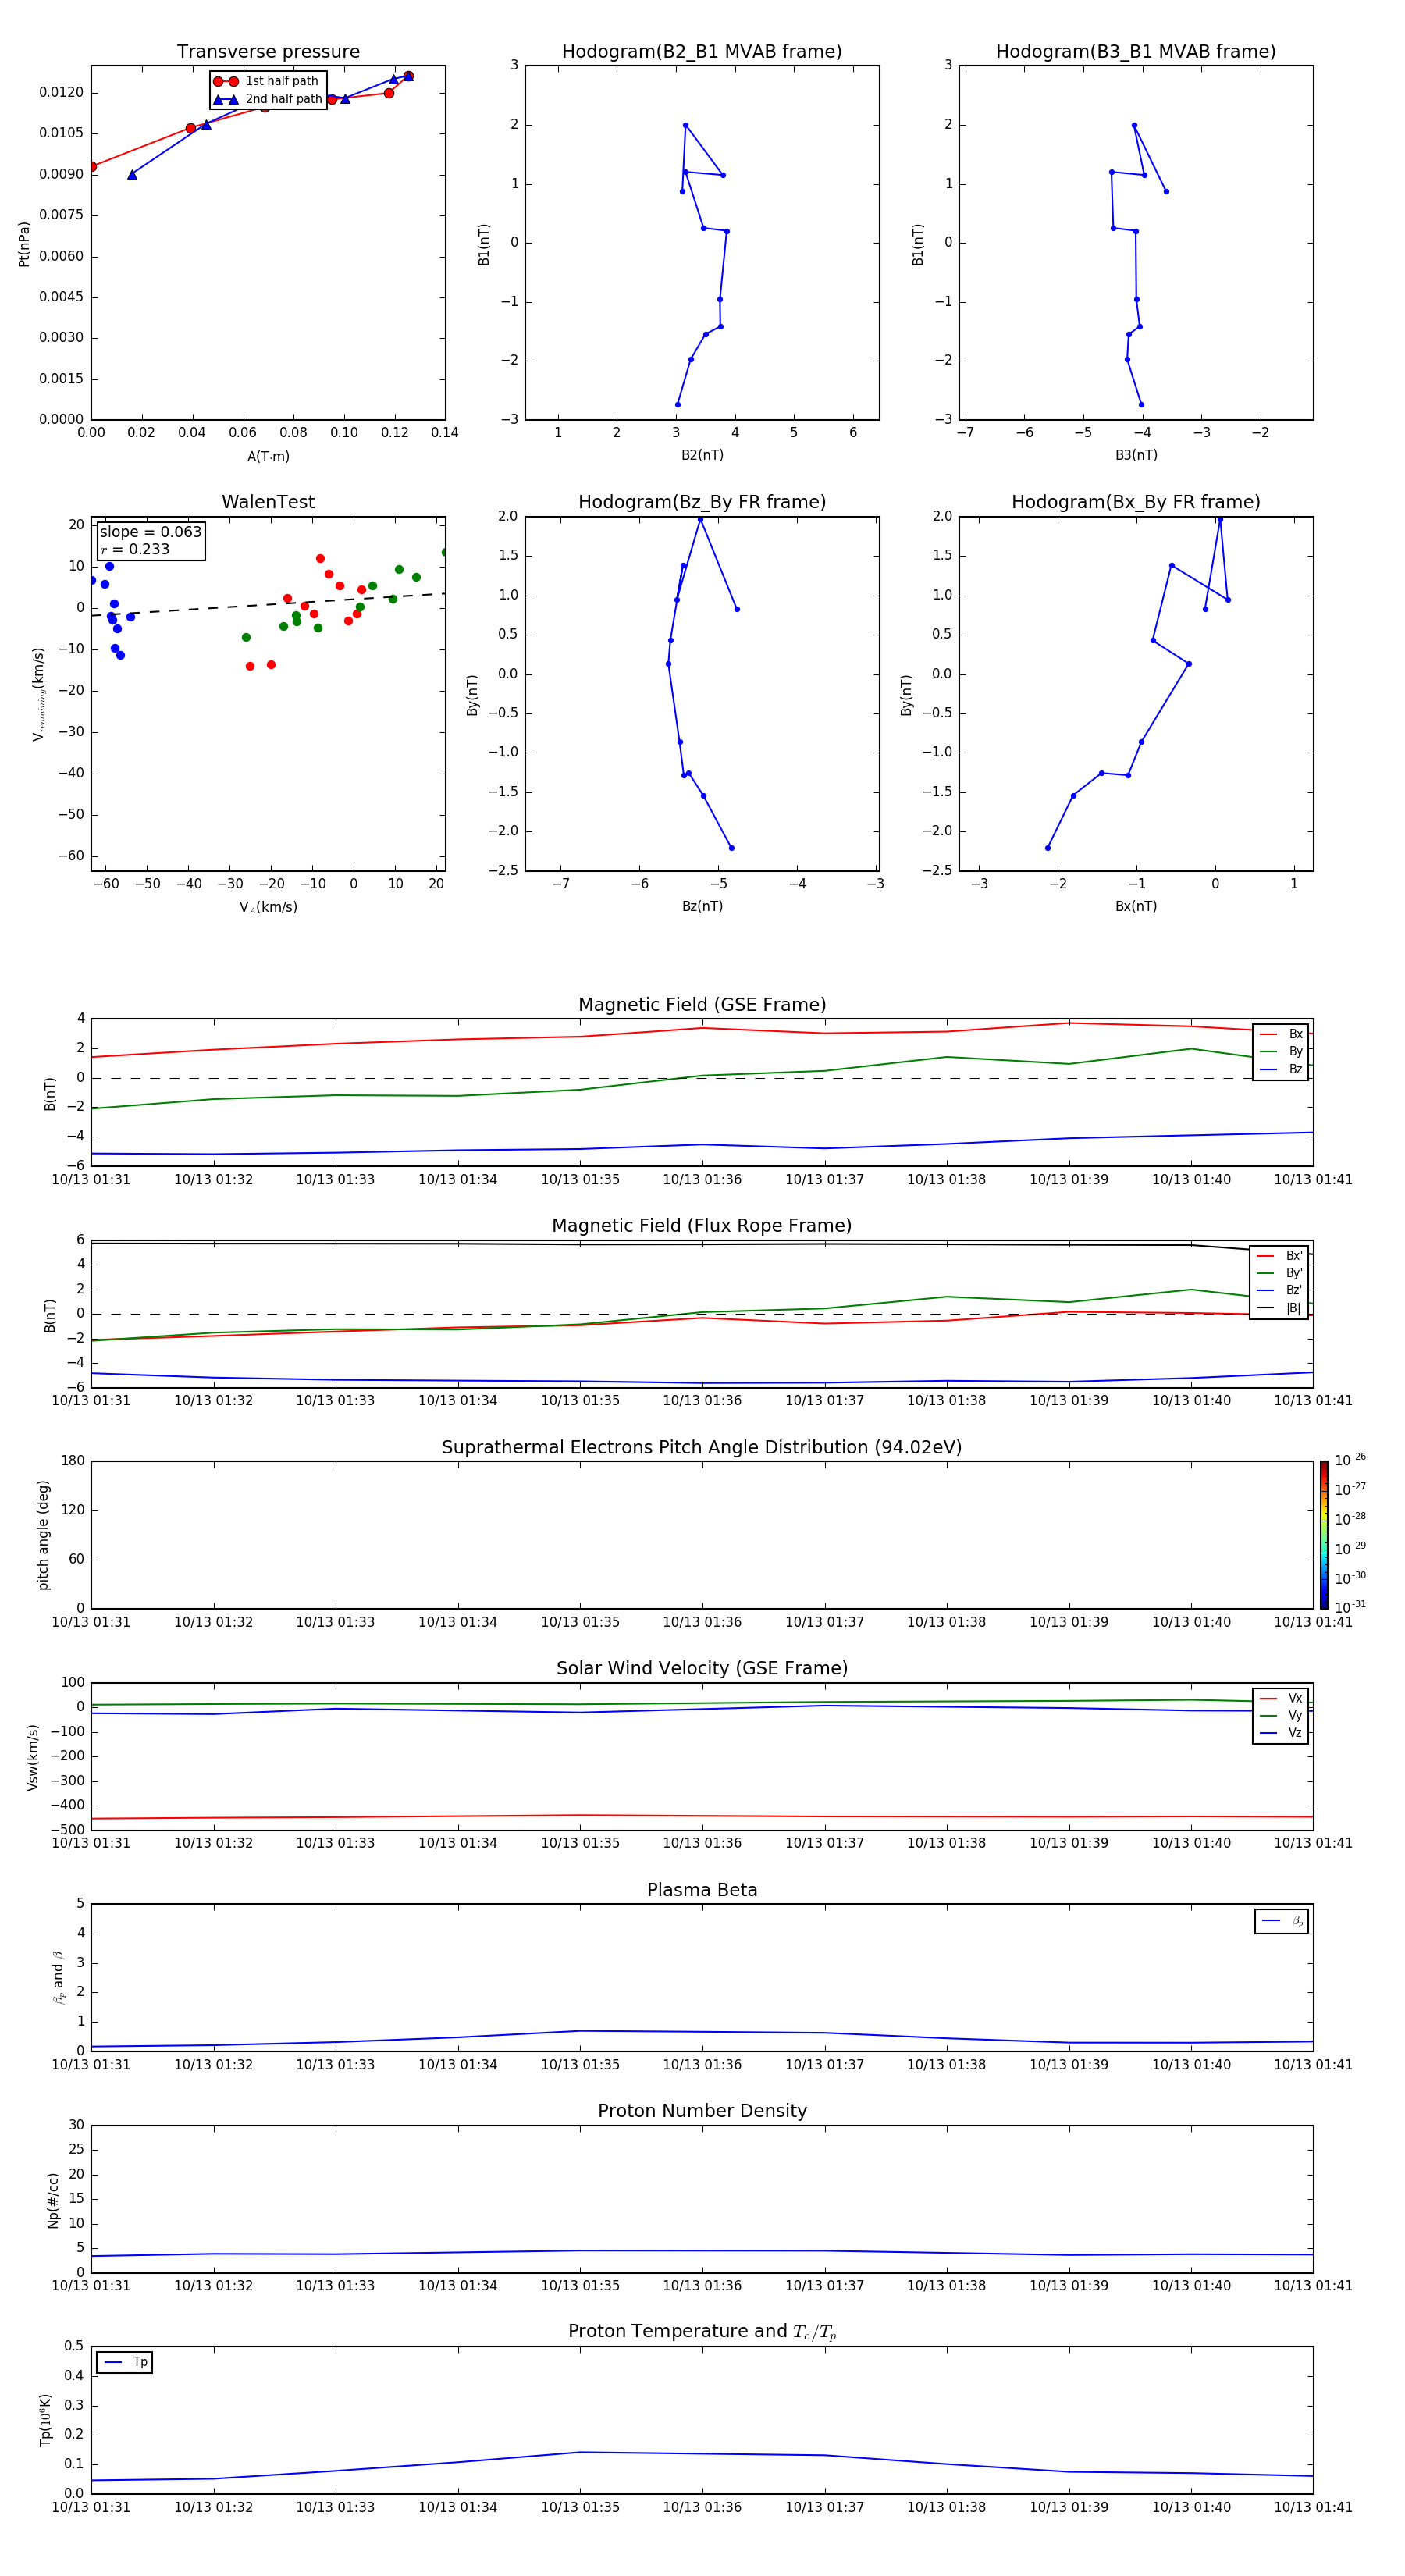Click the red Vx line in velocity plot

(x=702, y=1816)
